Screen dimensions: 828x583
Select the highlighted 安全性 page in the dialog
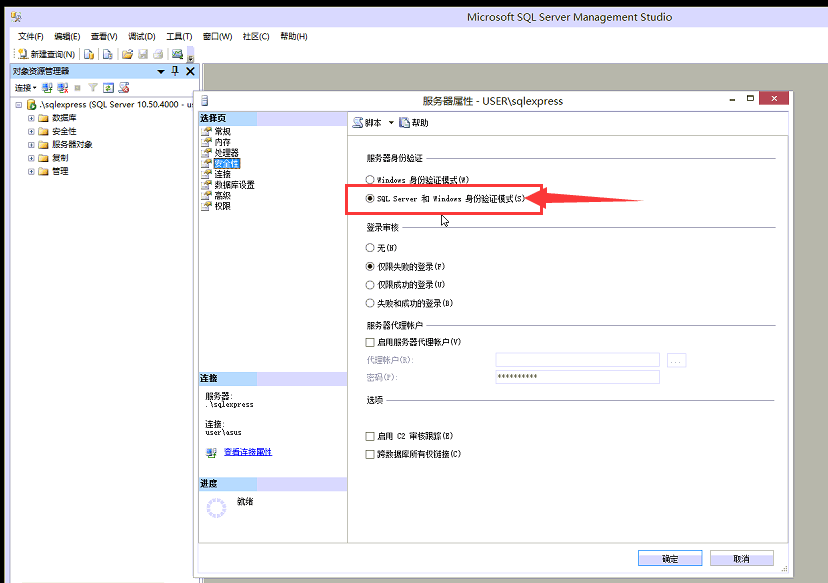[227, 164]
